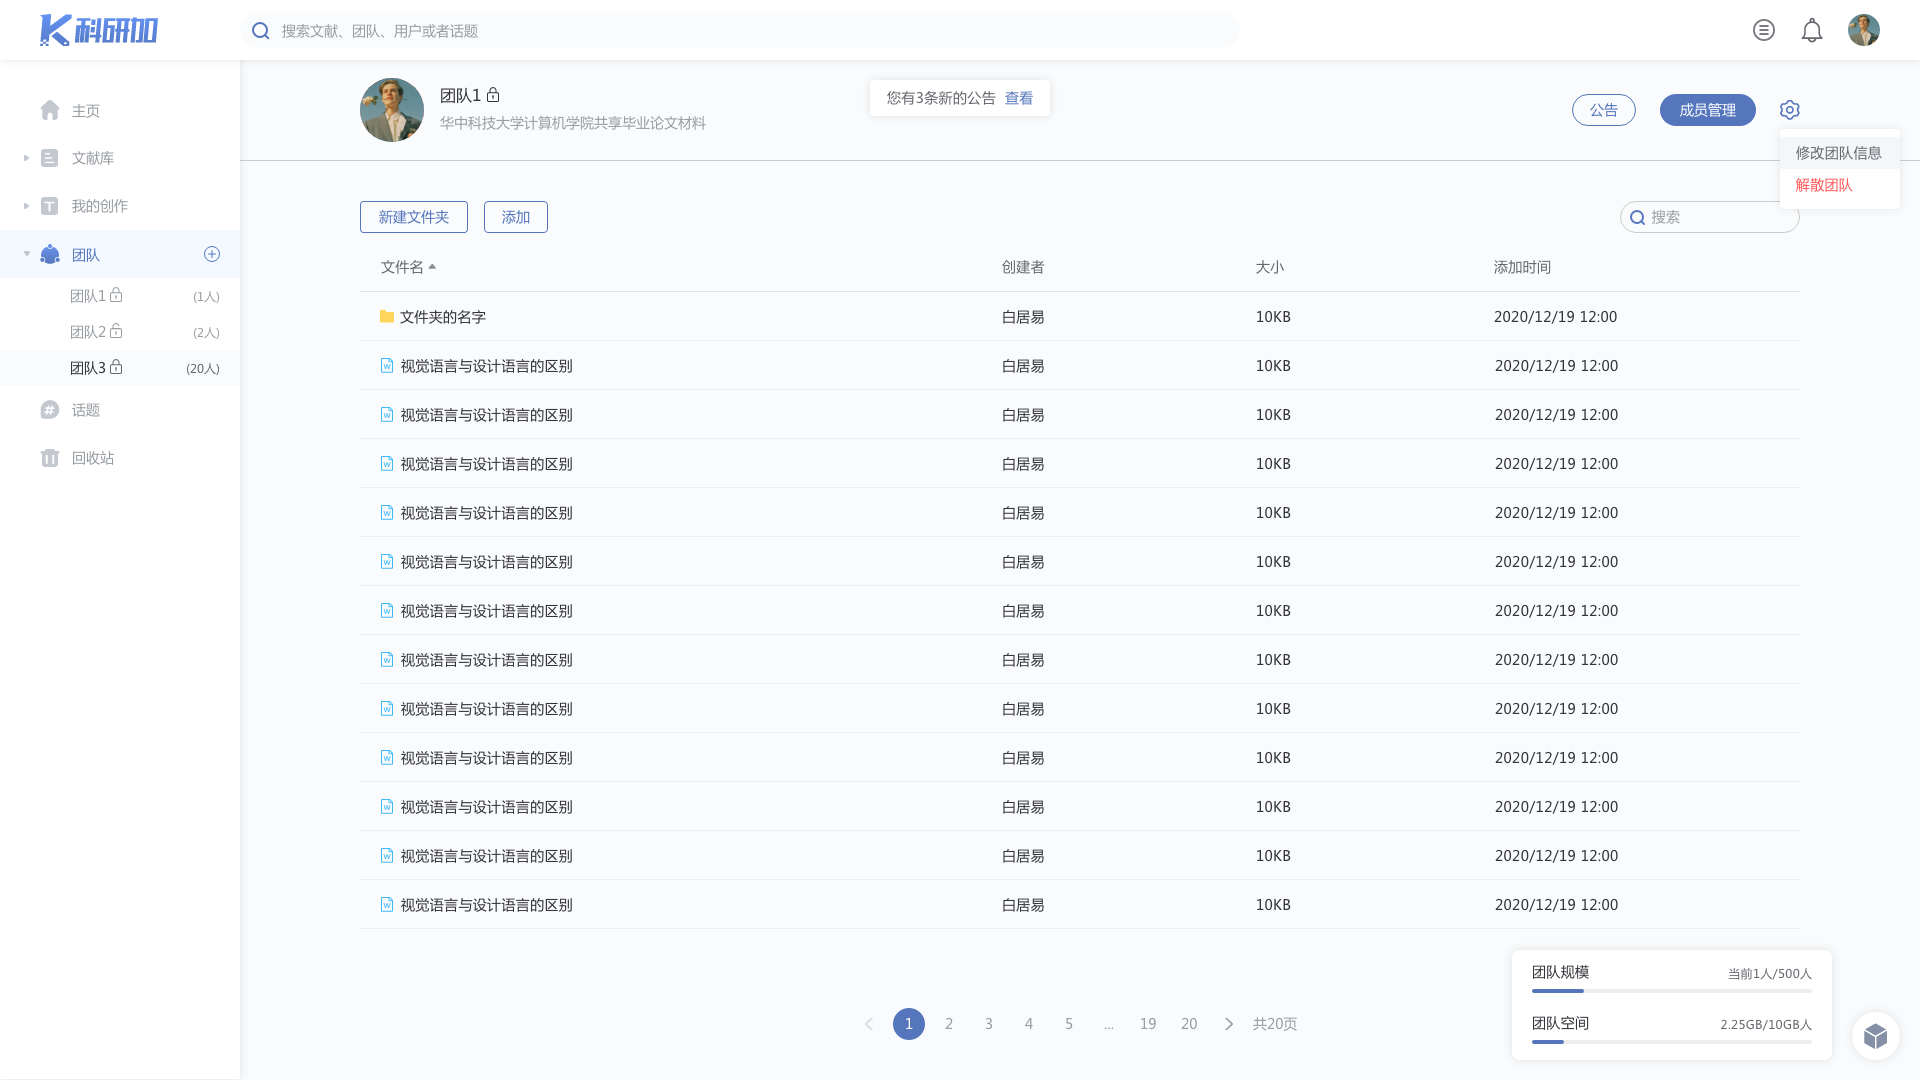Go to page 2
This screenshot has width=1920, height=1080.
coord(949,1024)
